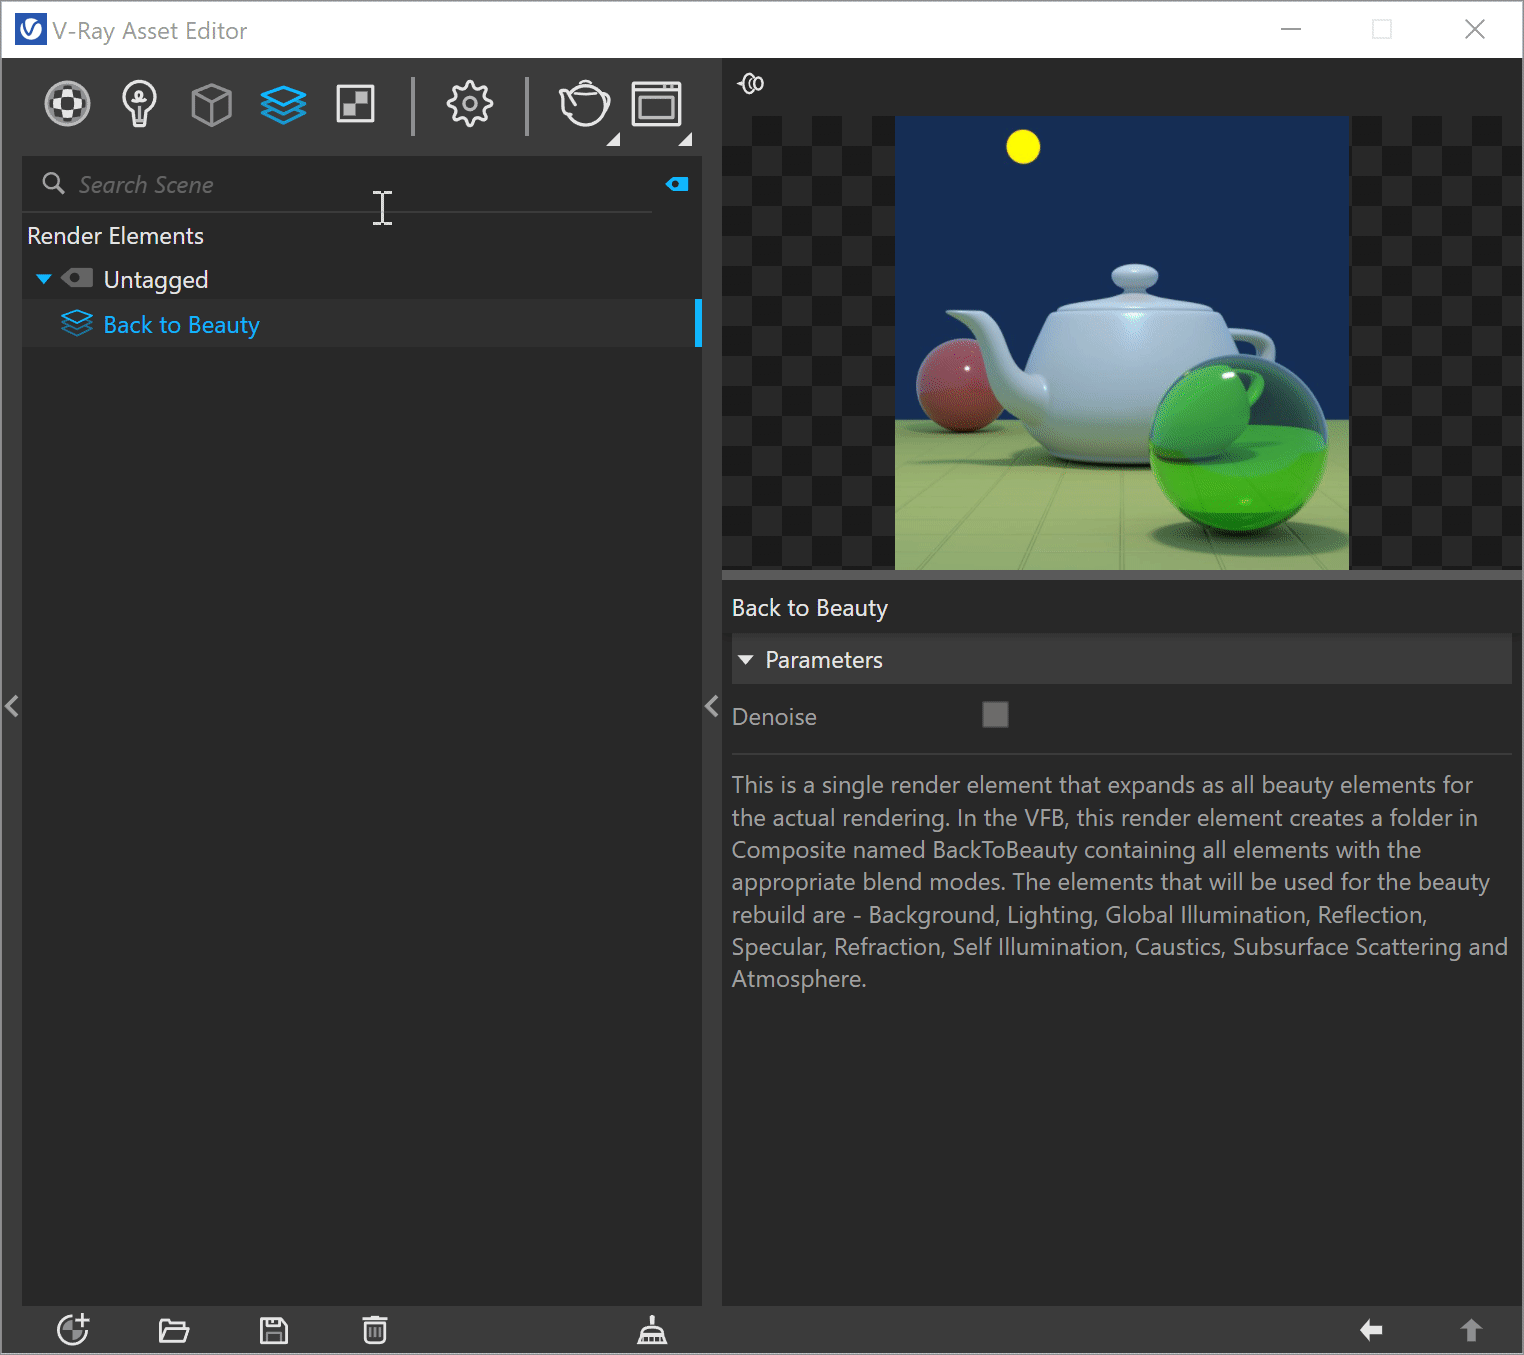Viewport: 1524px width, 1355px height.
Task: Click the Back to Beauty title in properties
Action: click(809, 608)
